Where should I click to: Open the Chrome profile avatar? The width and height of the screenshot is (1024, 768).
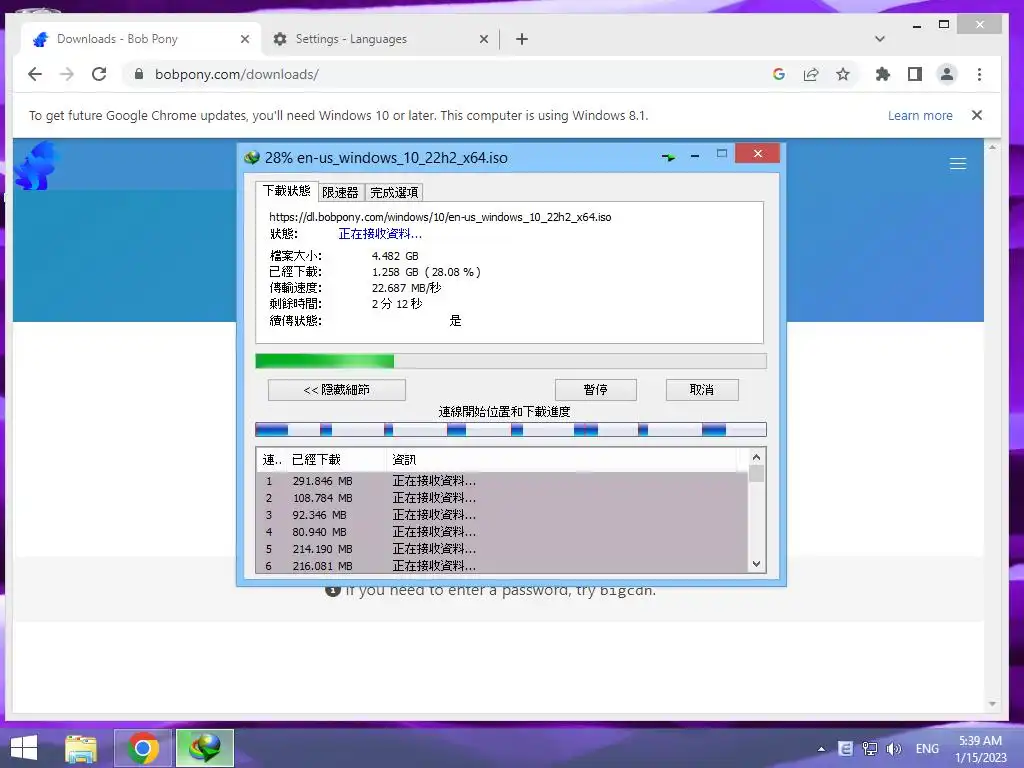[x=946, y=74]
